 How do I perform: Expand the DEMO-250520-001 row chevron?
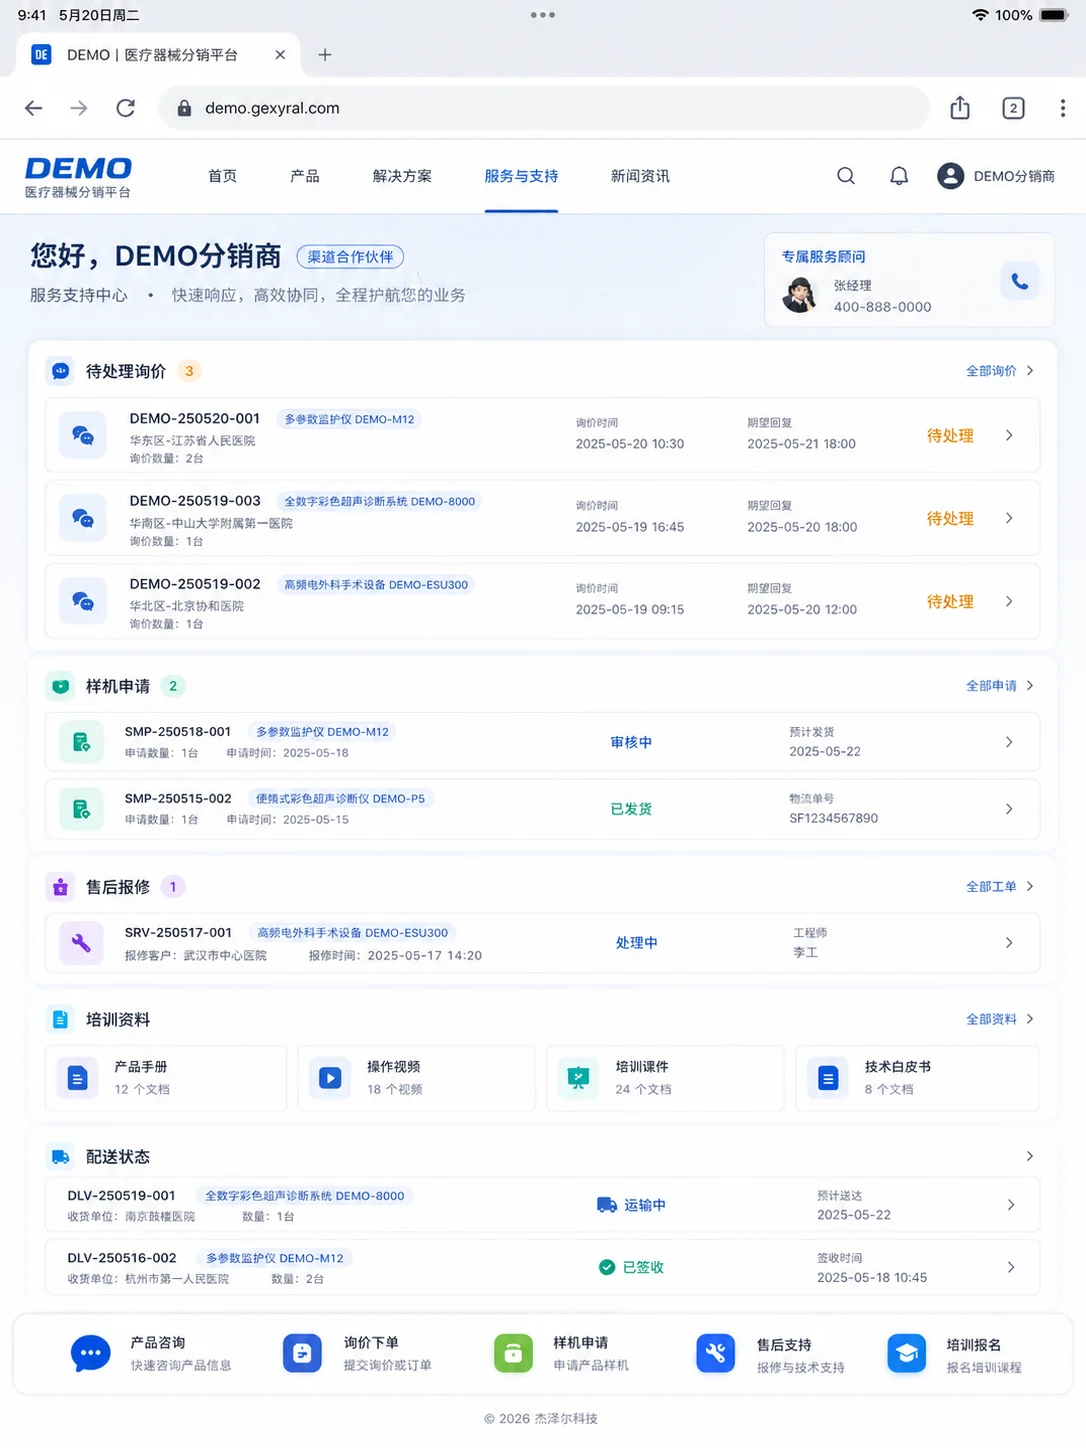point(1009,435)
